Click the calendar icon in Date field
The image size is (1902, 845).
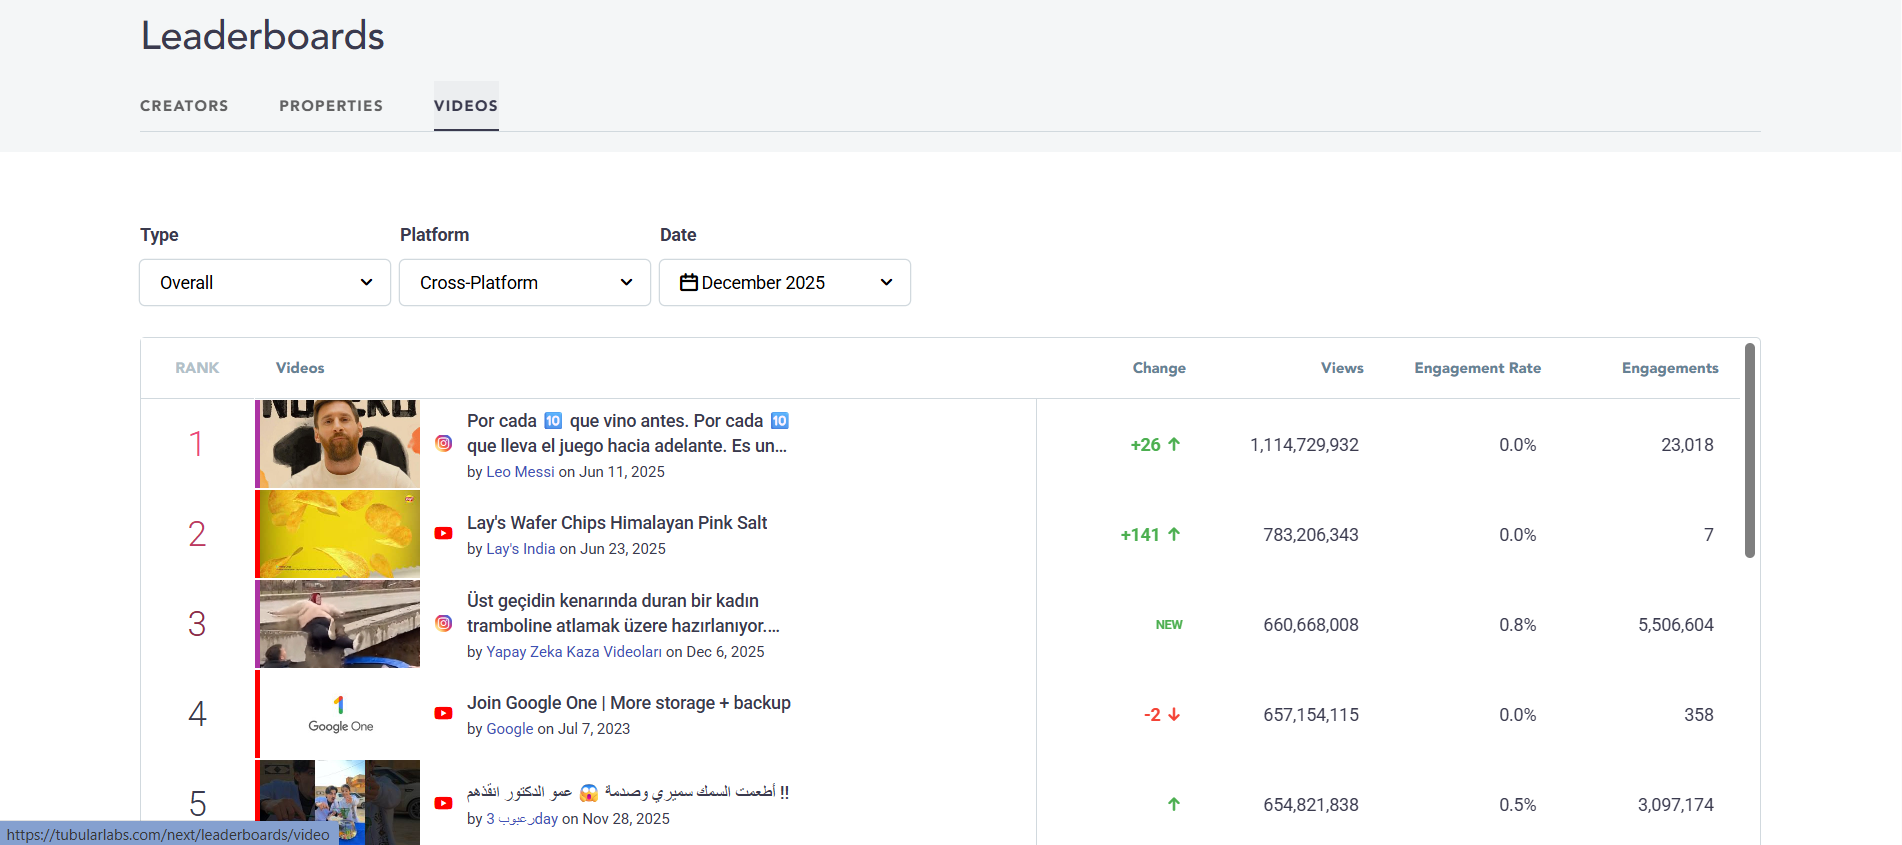[689, 283]
